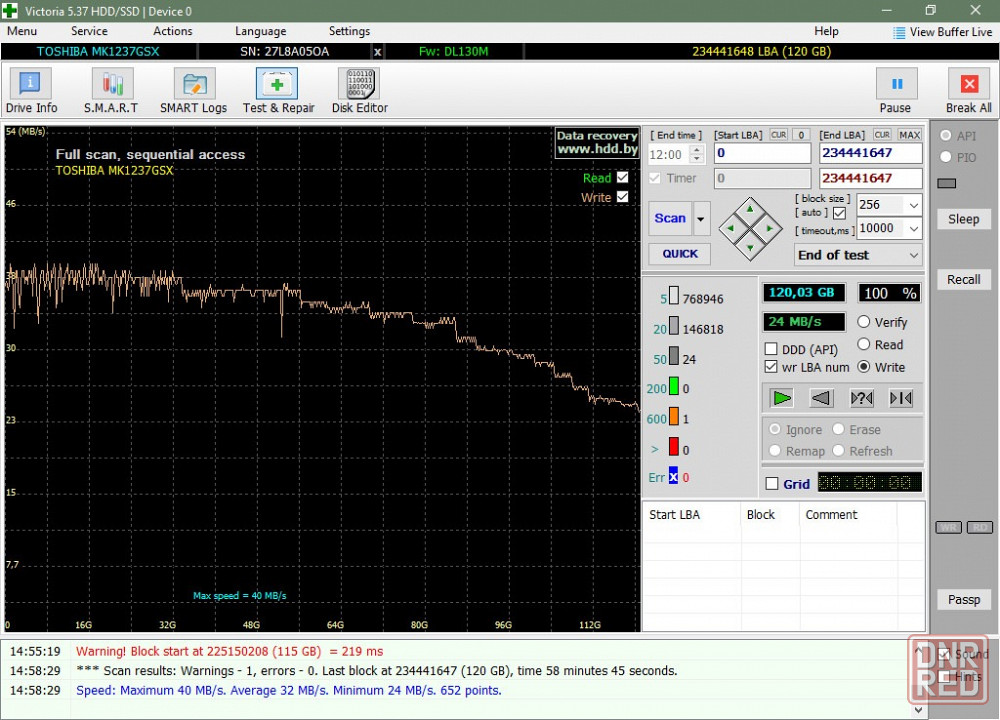Click the Scan button
The image size is (1000, 720).
tap(670, 219)
